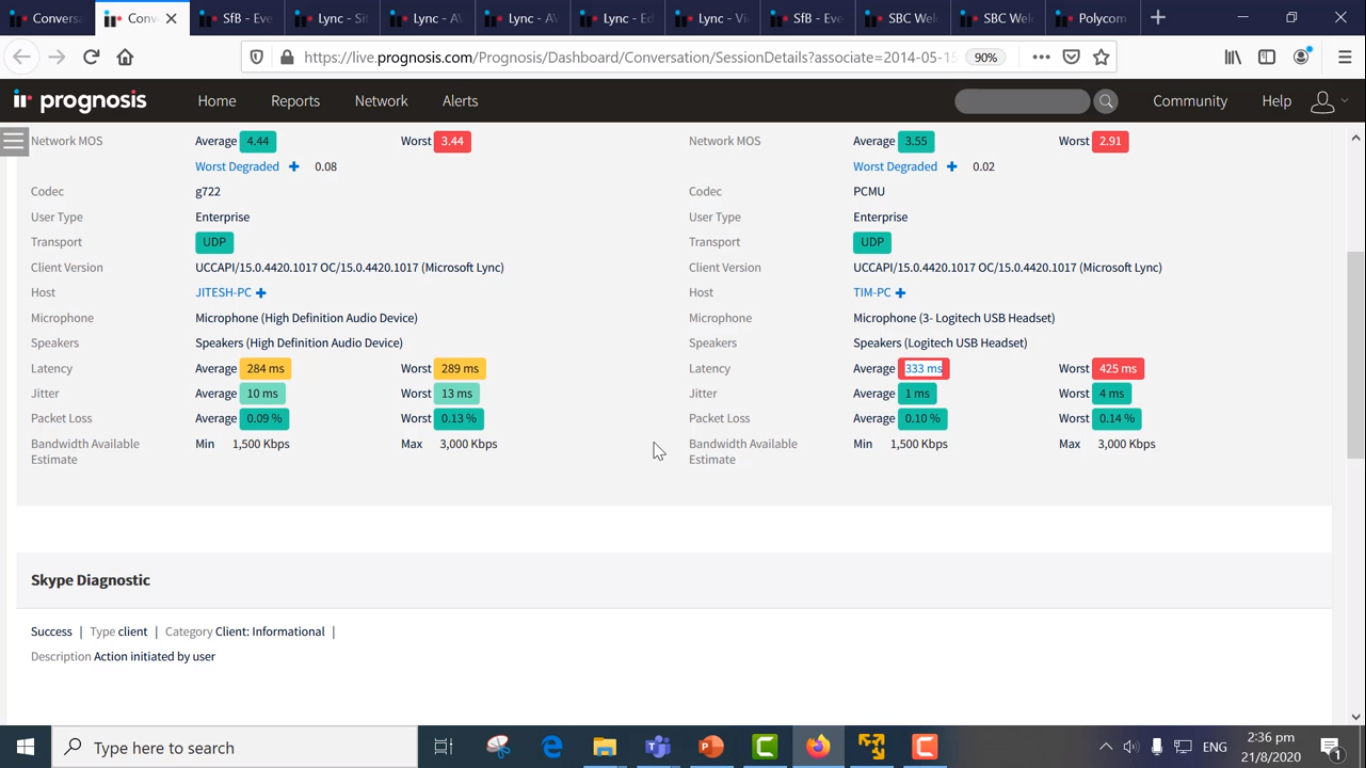Click the left Worst Degraded link
The height and width of the screenshot is (768, 1366).
tap(237, 167)
